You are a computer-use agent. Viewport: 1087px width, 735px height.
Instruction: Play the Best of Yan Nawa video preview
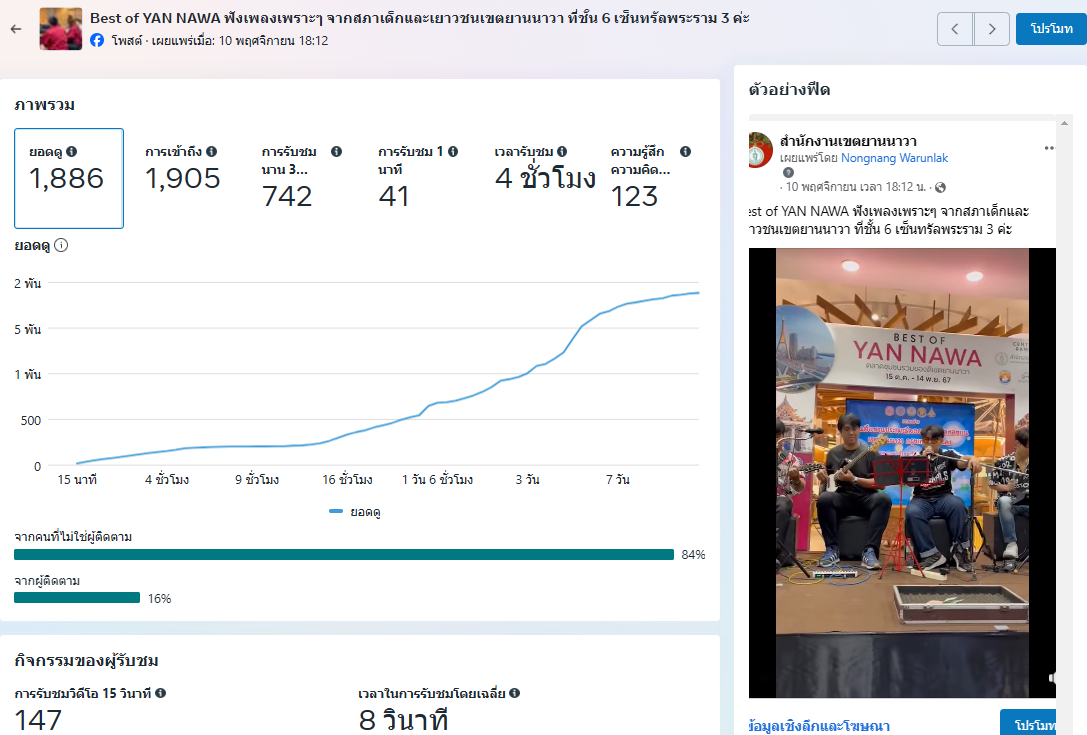(x=902, y=473)
